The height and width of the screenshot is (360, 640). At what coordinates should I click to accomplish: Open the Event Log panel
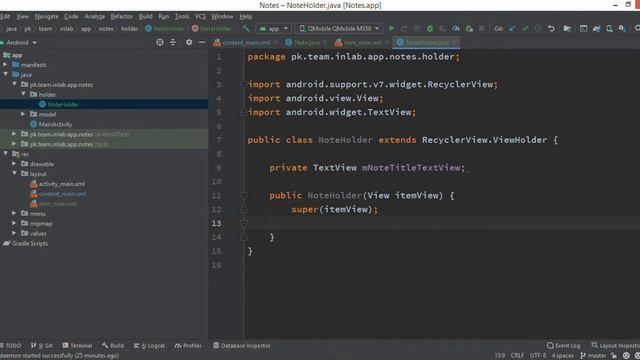563,346
